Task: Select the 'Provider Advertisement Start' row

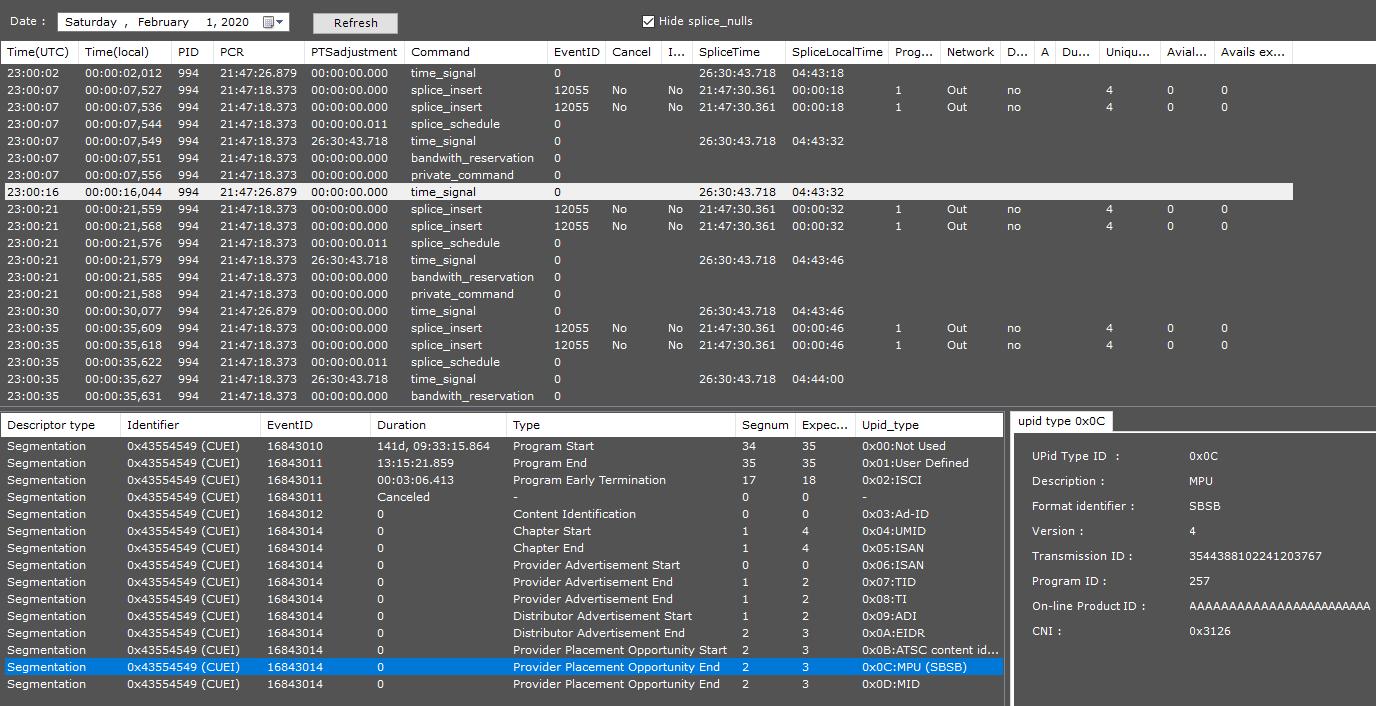Action: pos(502,565)
